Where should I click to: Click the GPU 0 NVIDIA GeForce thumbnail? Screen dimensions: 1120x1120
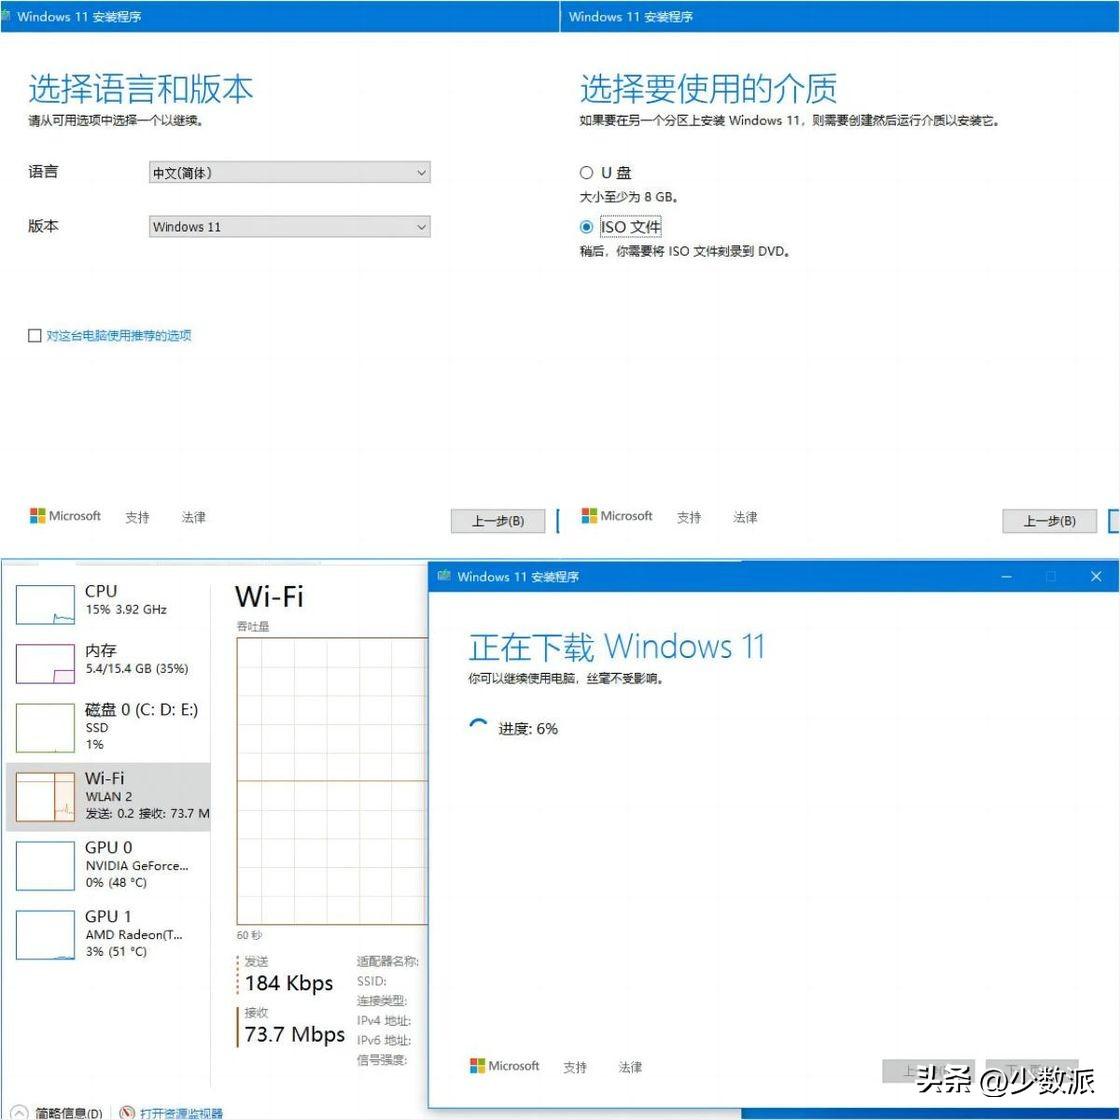pos(45,865)
